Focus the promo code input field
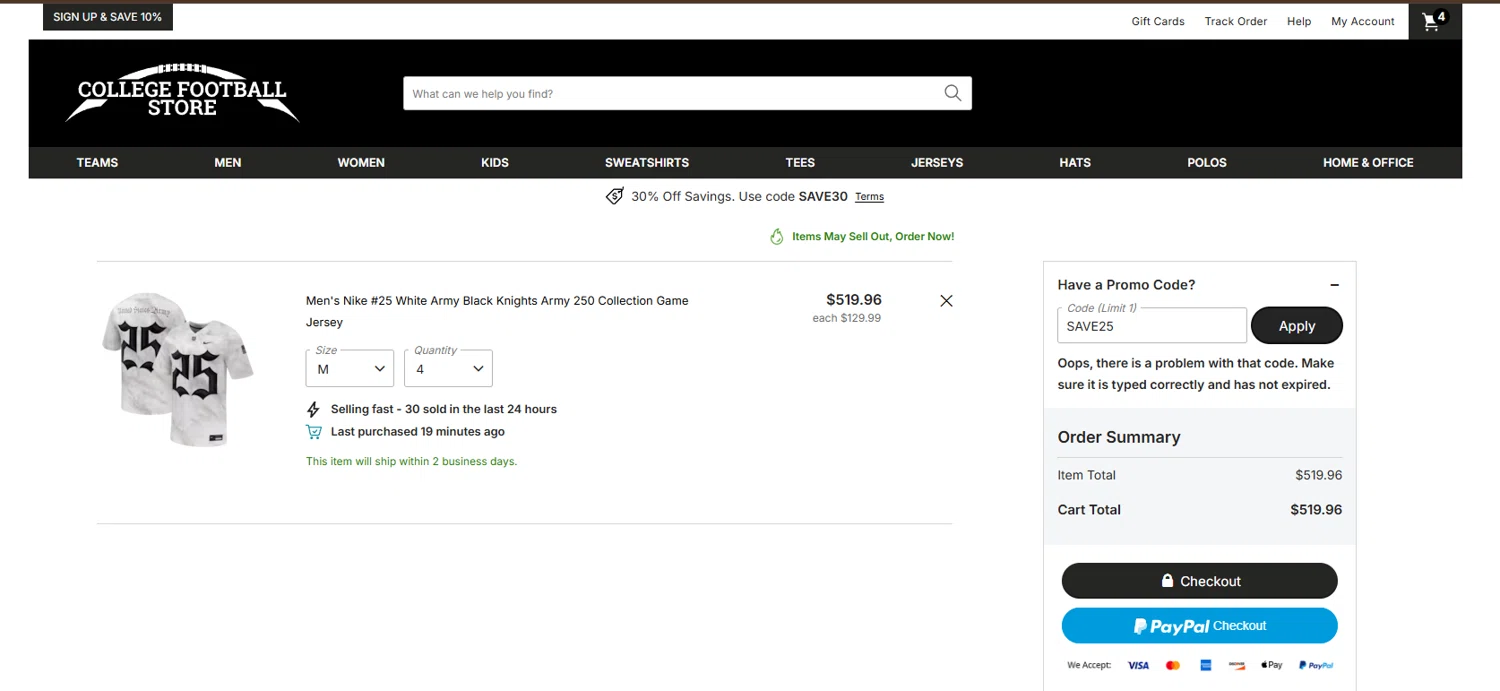The image size is (1500, 691). pos(1152,326)
